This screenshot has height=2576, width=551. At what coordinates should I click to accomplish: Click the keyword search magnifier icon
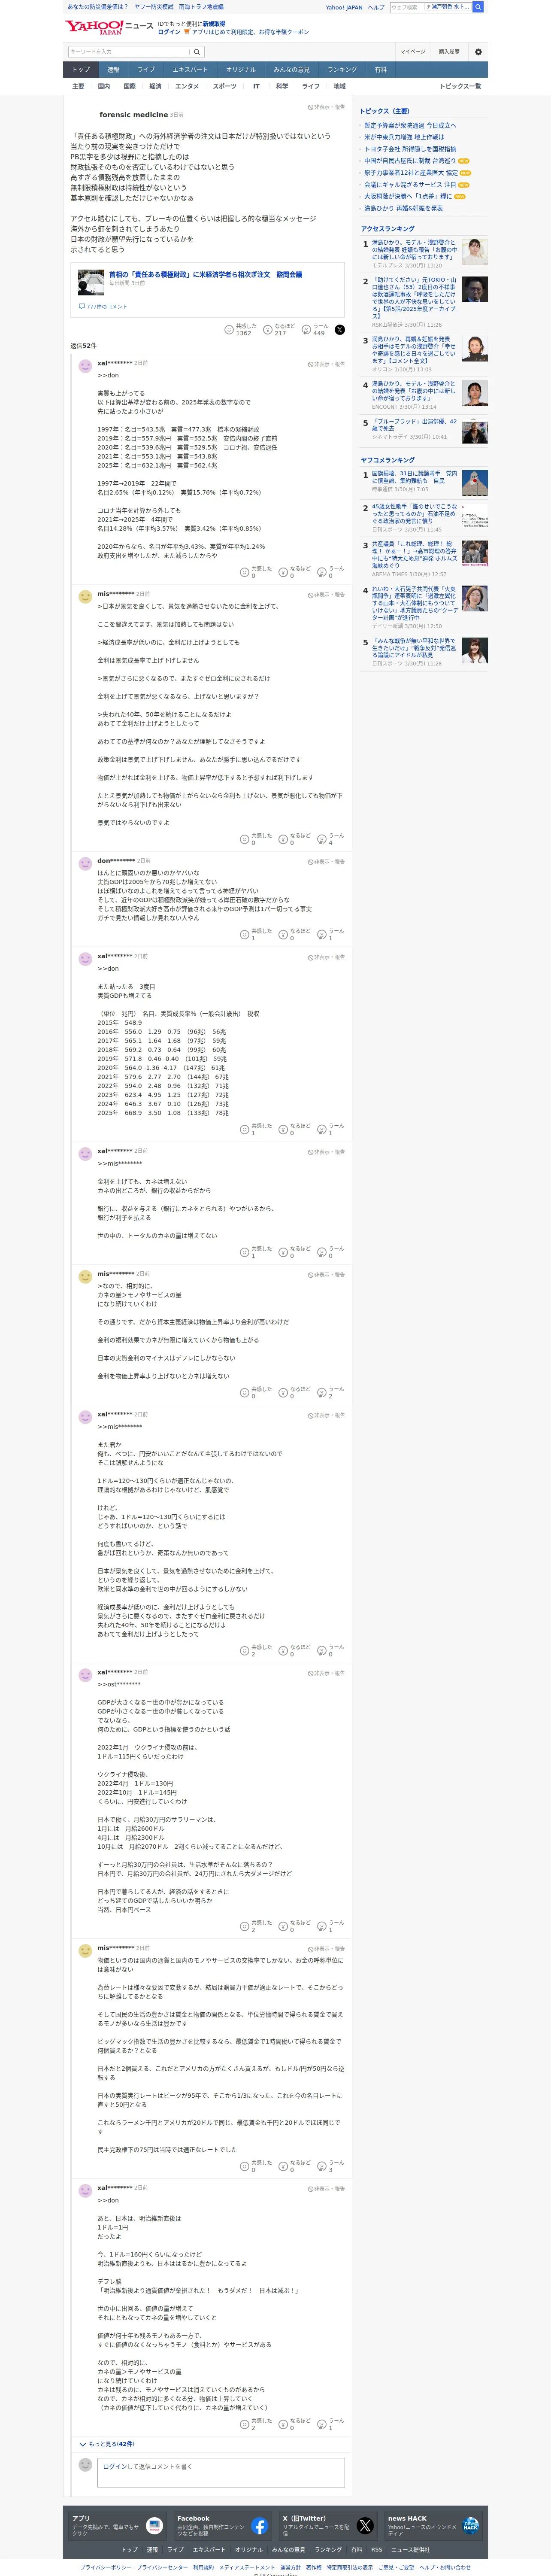[197, 52]
